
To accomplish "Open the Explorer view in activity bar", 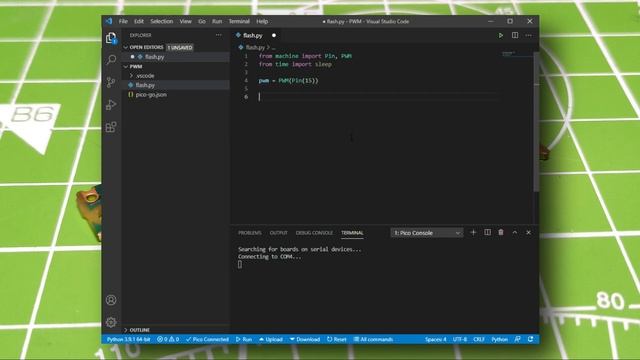I will point(111,38).
